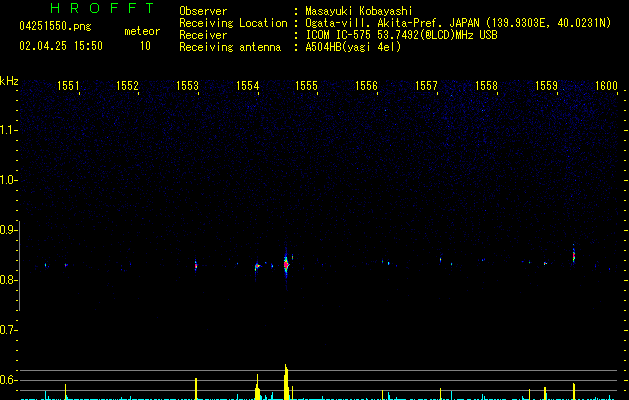
Task: Select the filename 04251550.png
Action: [55, 26]
